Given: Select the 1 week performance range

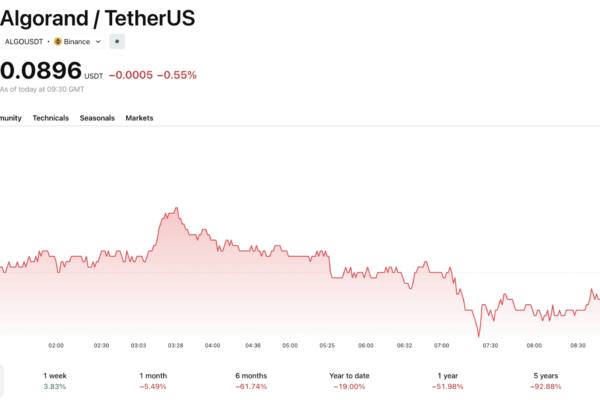Looking at the screenshot, I should [55, 380].
